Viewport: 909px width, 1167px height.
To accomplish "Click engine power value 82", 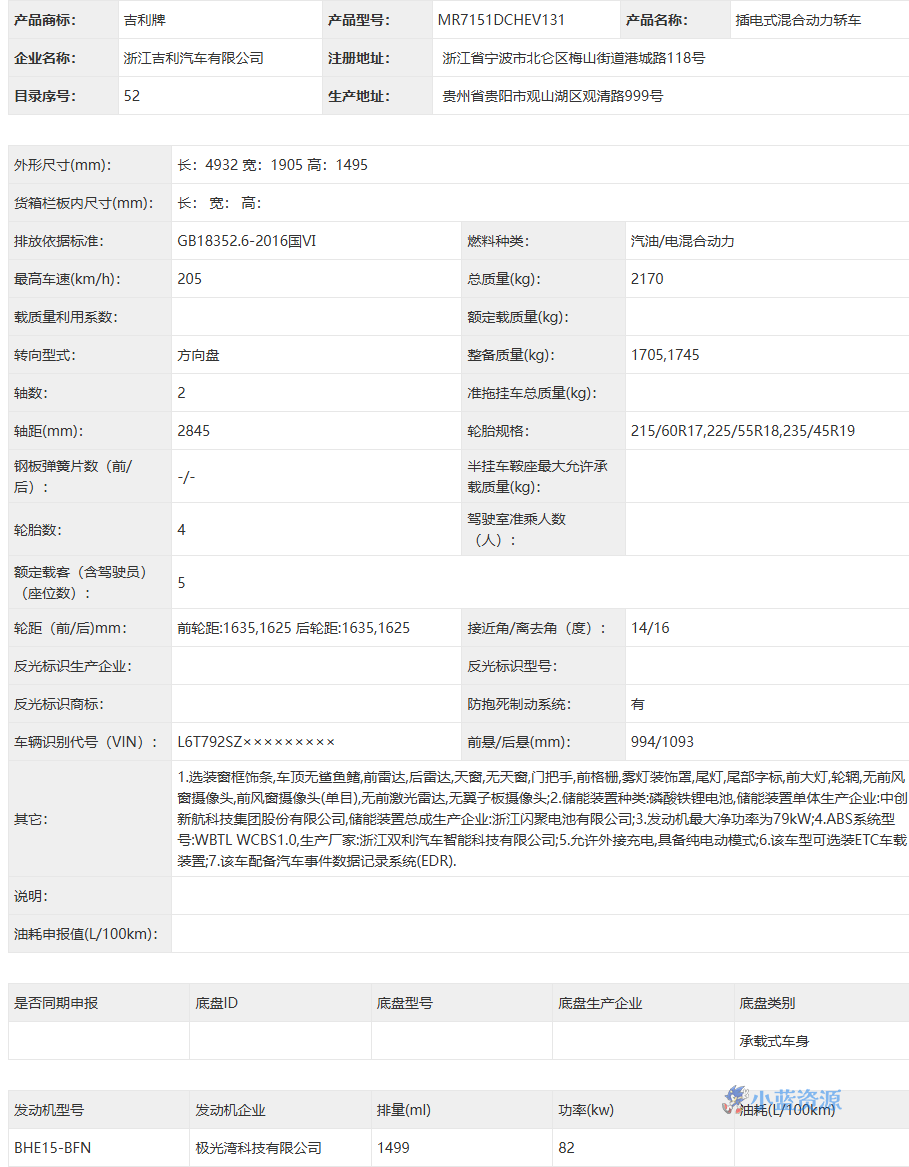I will [567, 1148].
